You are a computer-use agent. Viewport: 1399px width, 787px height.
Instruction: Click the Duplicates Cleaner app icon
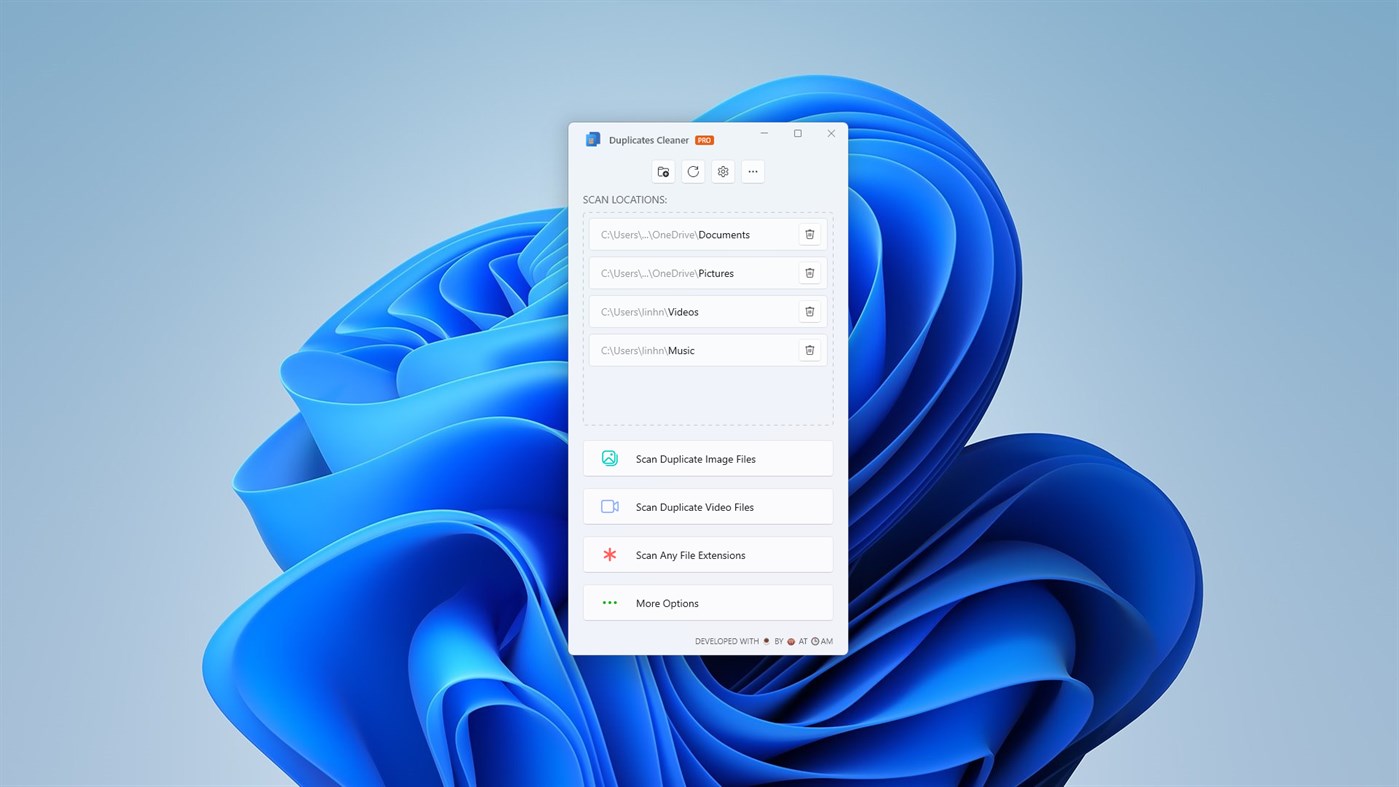592,139
